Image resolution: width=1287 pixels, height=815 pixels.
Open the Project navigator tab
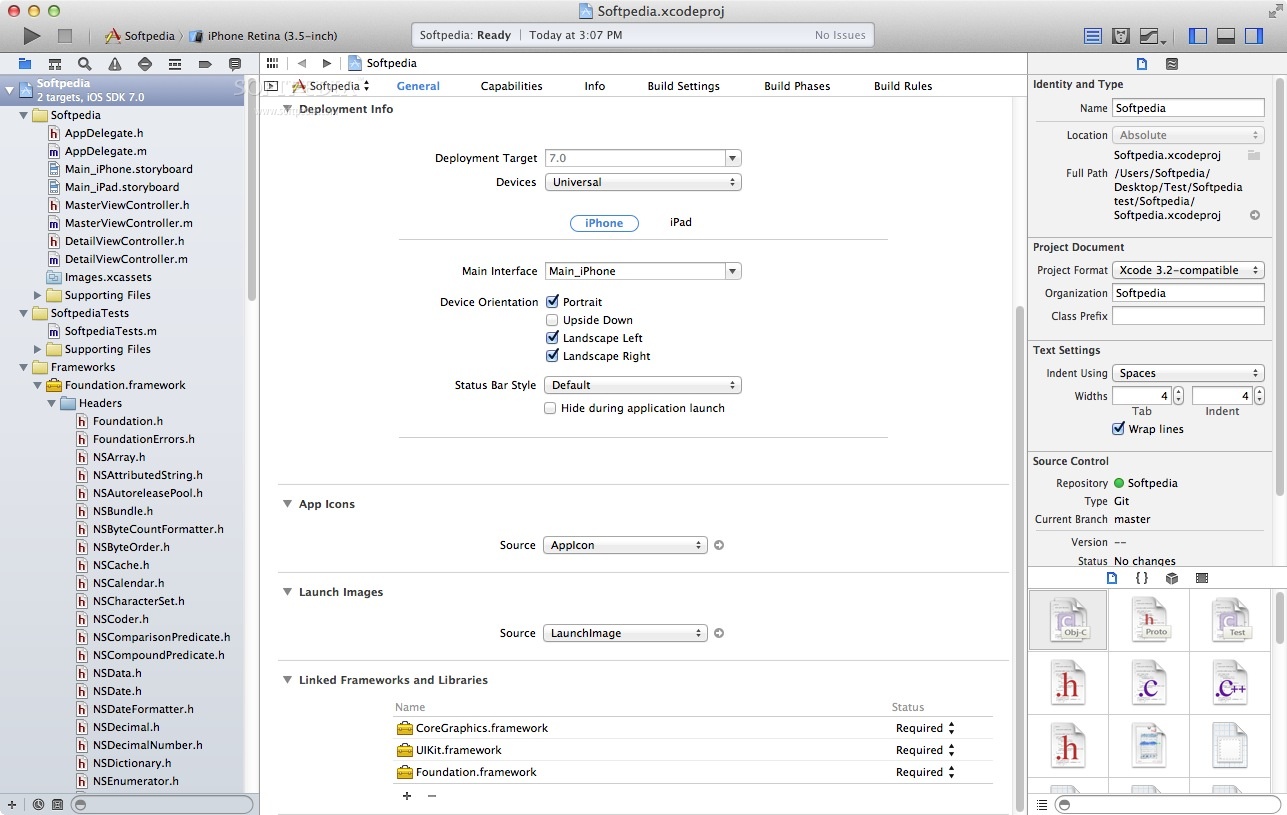coord(25,63)
